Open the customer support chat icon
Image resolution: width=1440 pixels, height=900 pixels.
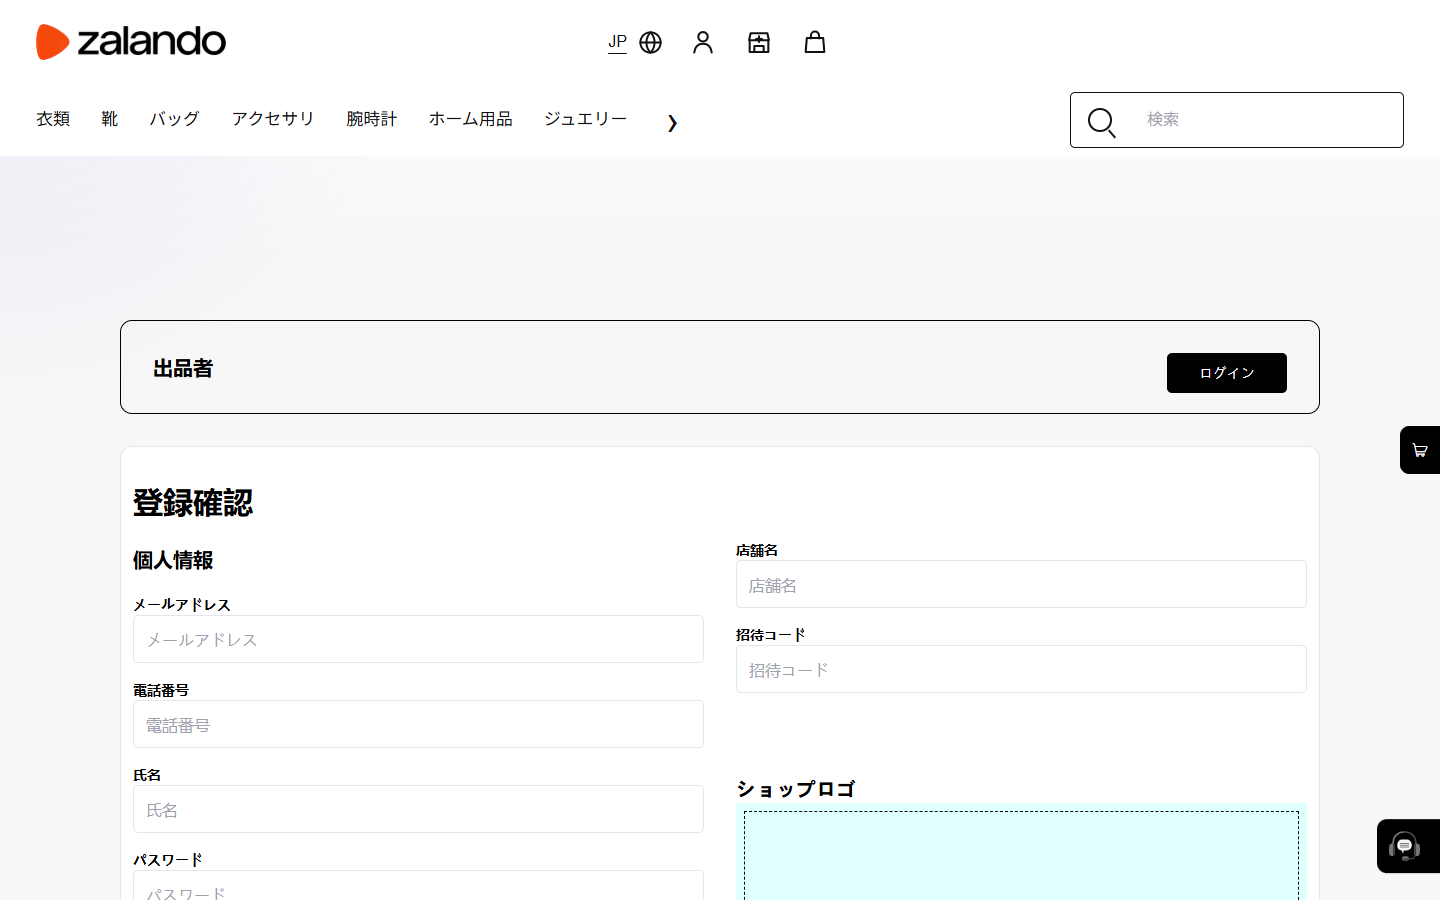tap(1407, 846)
